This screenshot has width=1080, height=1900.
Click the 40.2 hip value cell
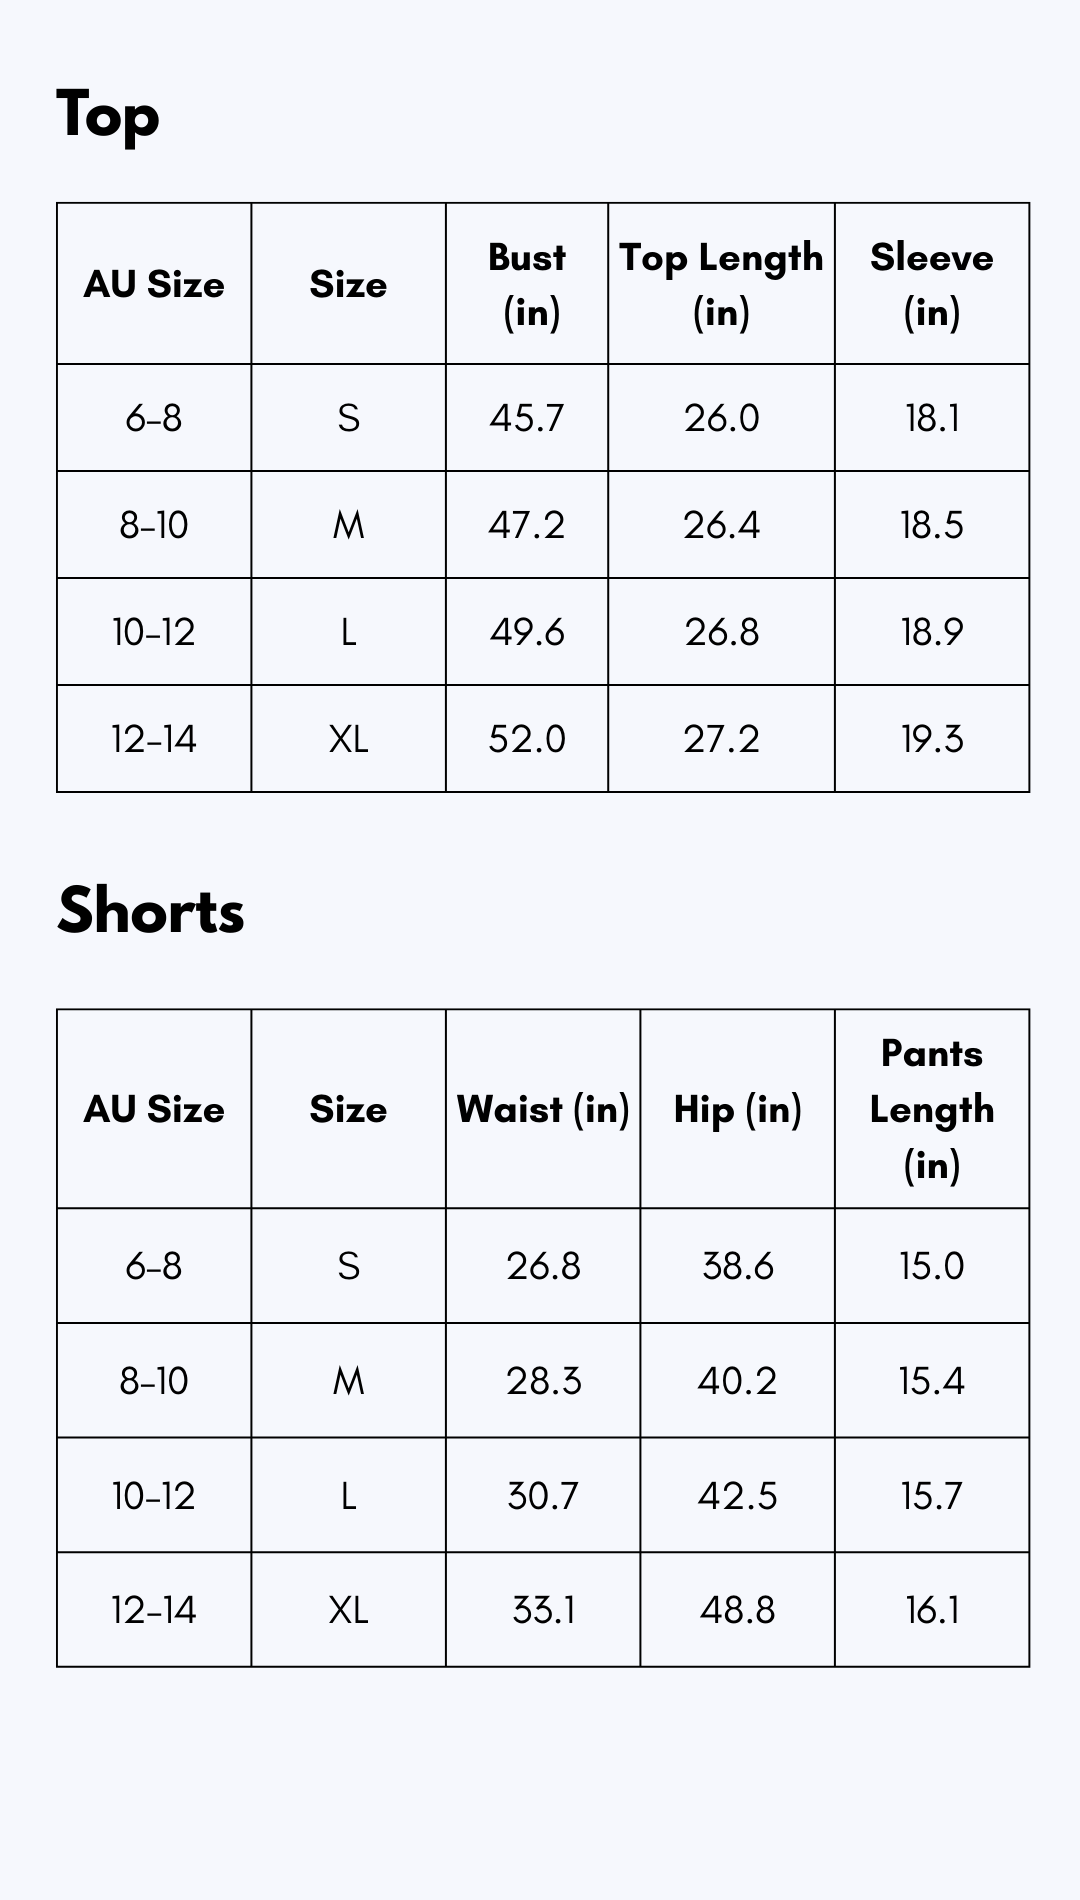[738, 1381]
